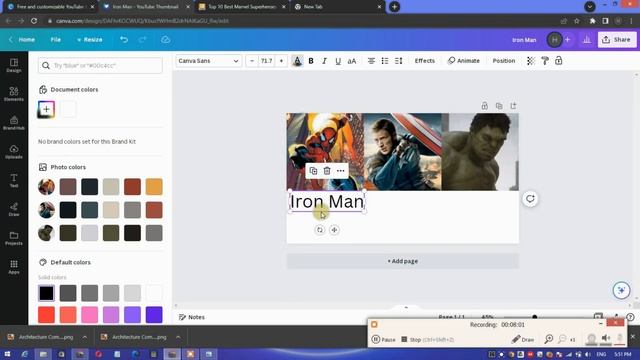This screenshot has height=360, width=640.
Task: Duplicate the page icon above canvas
Action: (499, 106)
